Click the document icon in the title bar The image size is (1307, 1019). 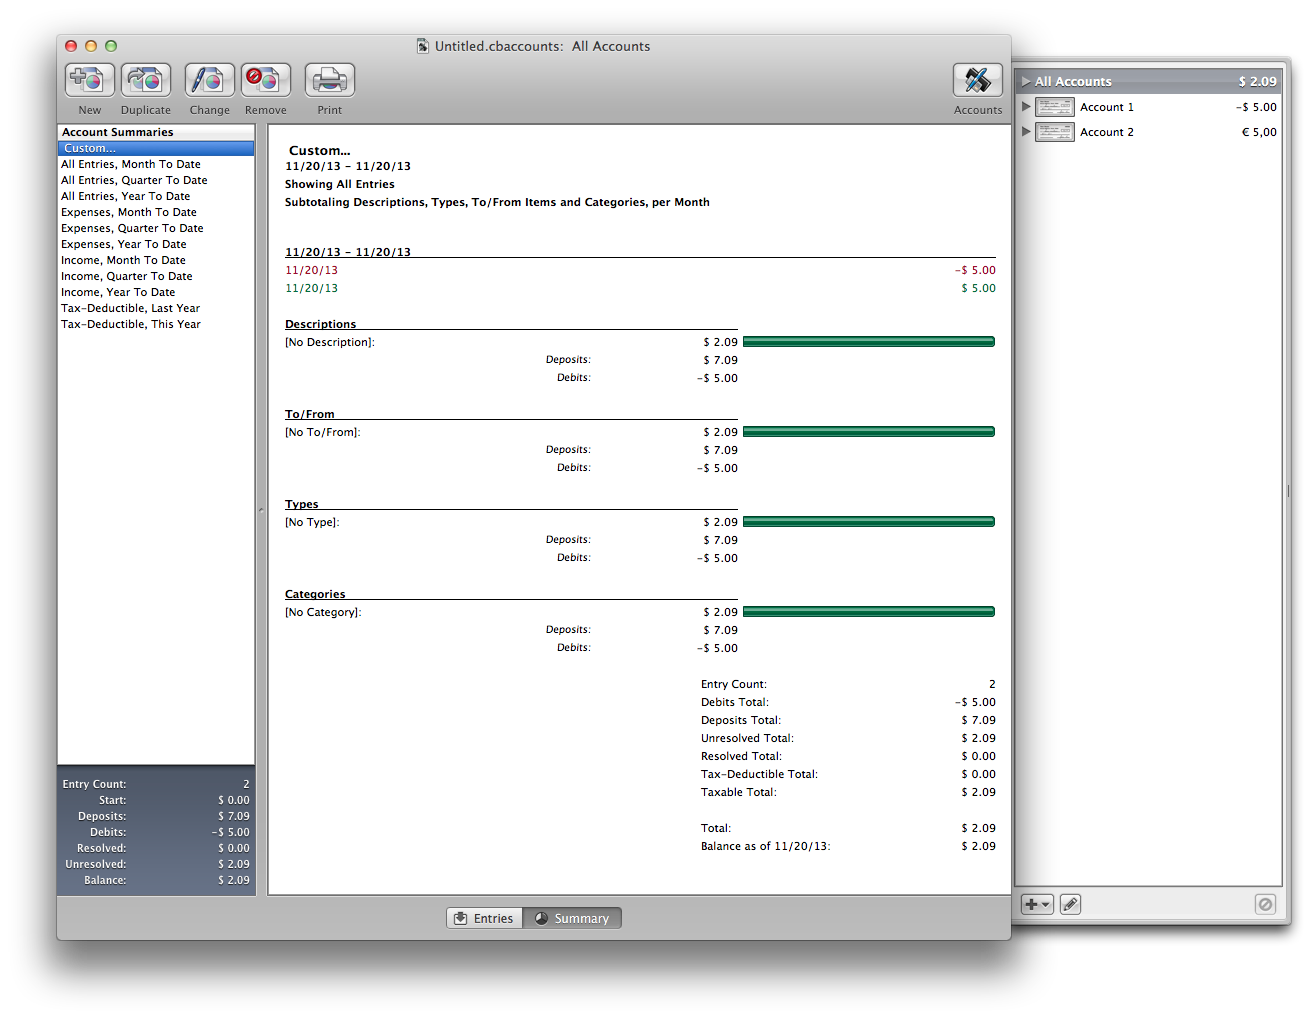click(x=423, y=46)
